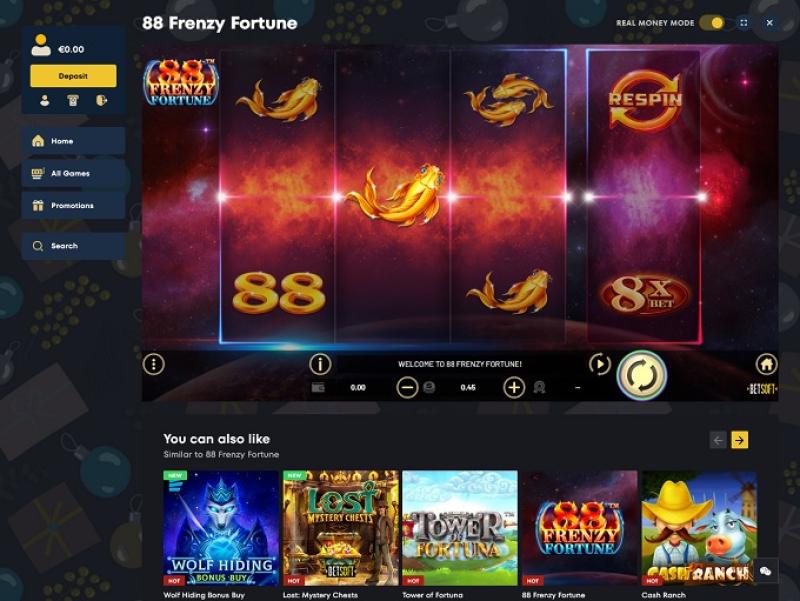Open the logout icon in the account panel
This screenshot has width=800, height=601.
pyautogui.click(x=102, y=101)
